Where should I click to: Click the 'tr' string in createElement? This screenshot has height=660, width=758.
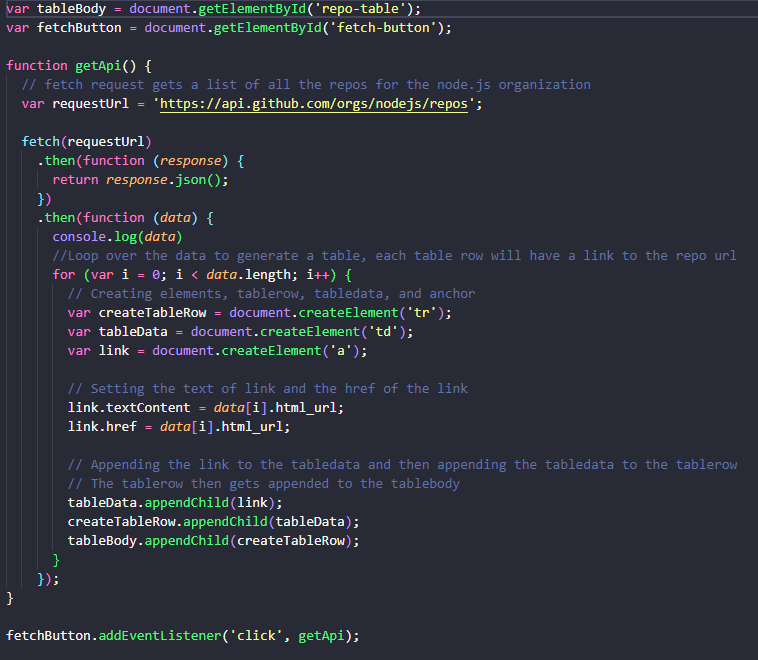(422, 313)
